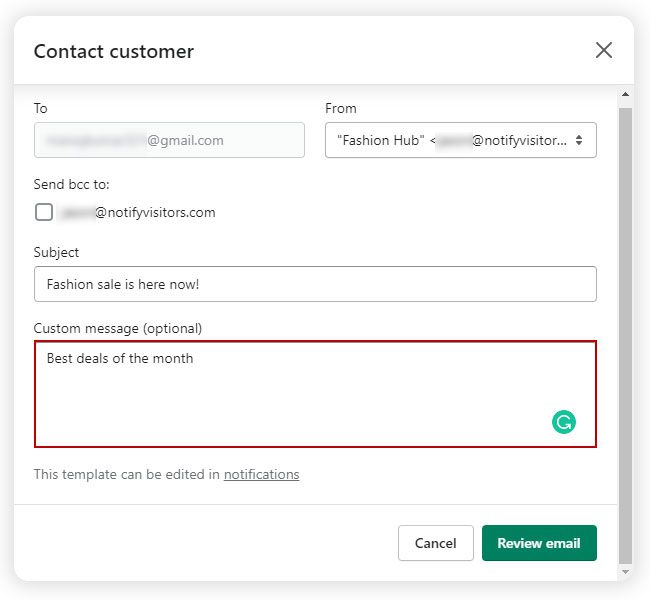Click the dialog's vertical scrollbar thumb

pos(625,330)
